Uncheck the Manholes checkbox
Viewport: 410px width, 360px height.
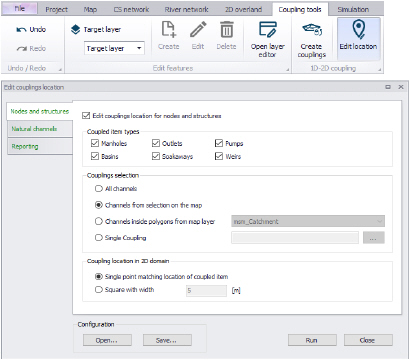[95, 143]
